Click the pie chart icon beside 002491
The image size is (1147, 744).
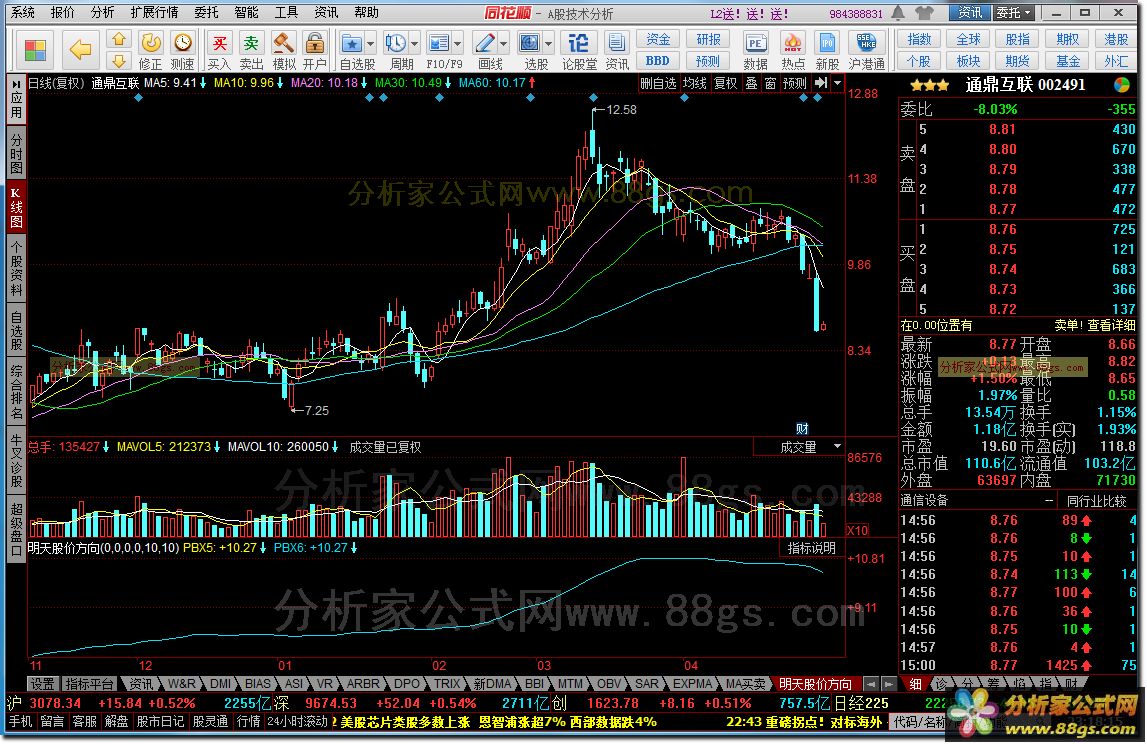click(1121, 85)
